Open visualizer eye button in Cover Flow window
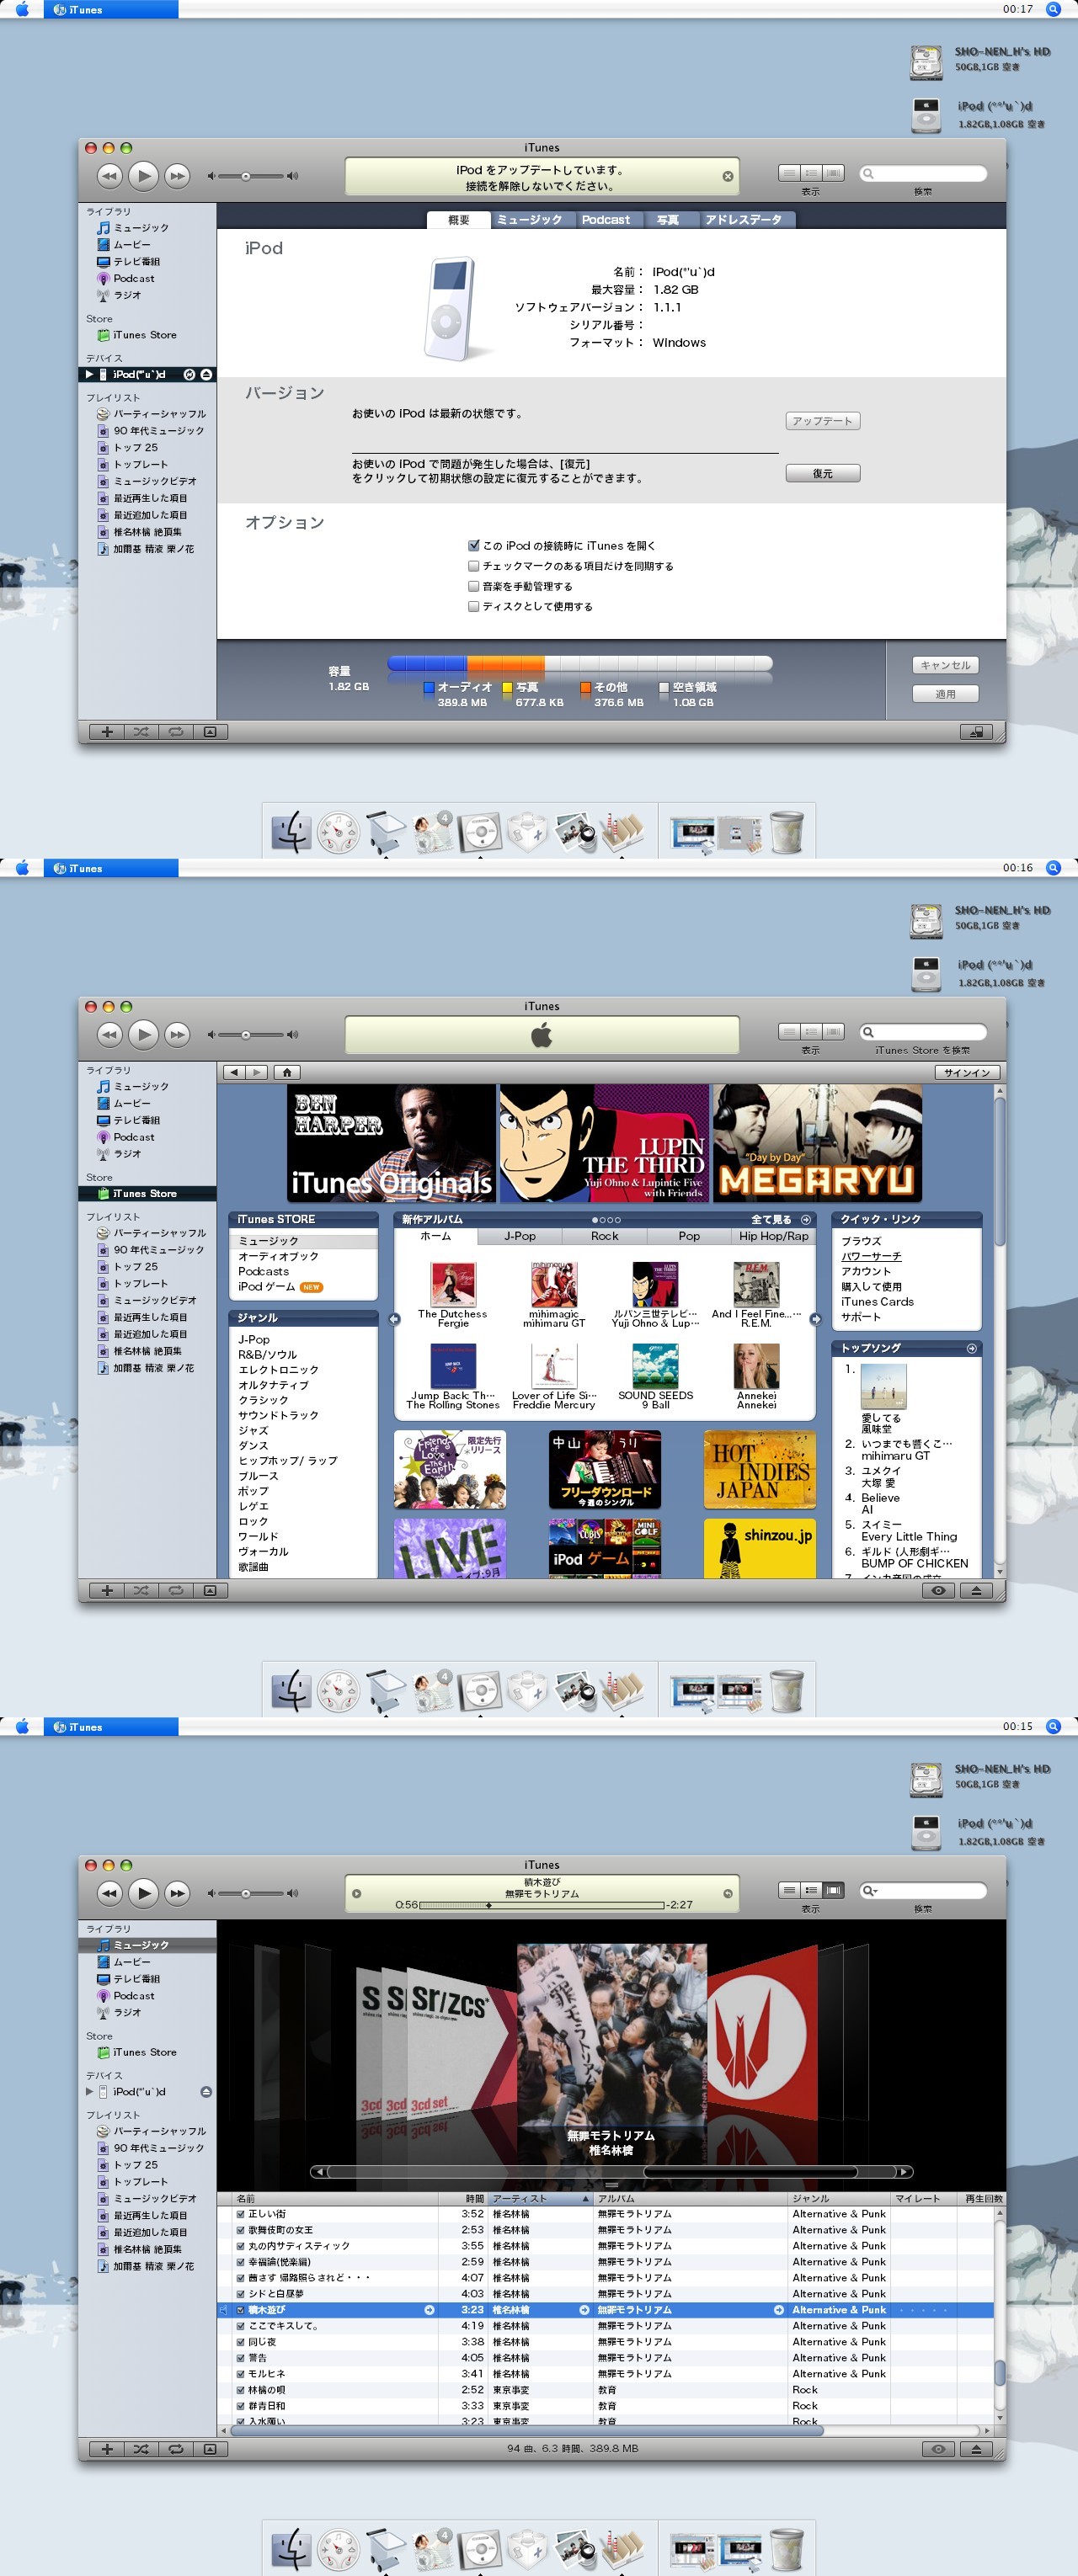This screenshot has width=1078, height=2576. pyautogui.click(x=938, y=2449)
